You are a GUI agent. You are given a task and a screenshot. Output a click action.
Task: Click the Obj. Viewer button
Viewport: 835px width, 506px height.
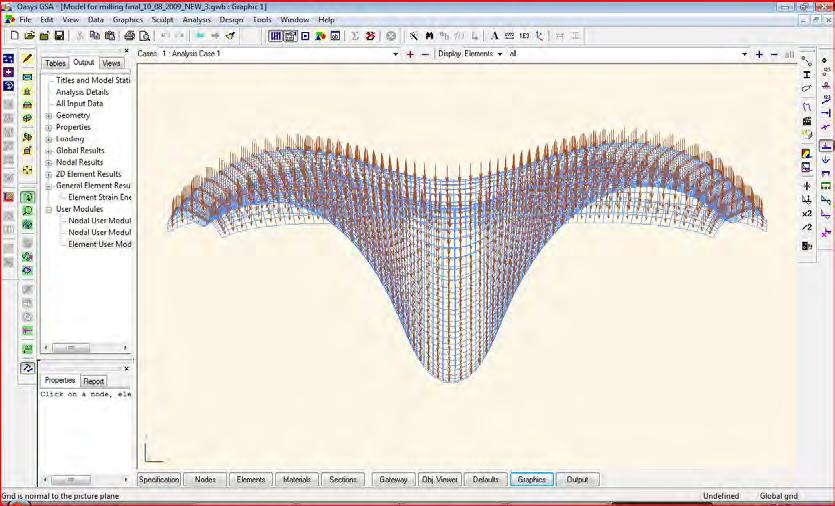[439, 480]
